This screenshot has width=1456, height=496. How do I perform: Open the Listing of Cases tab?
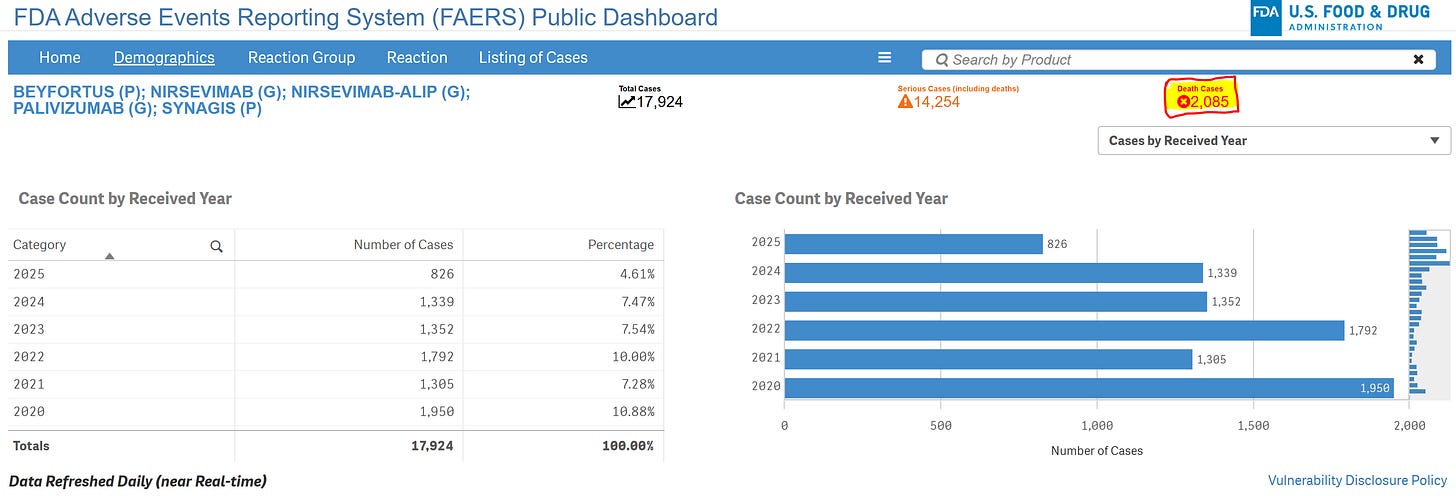click(x=533, y=58)
